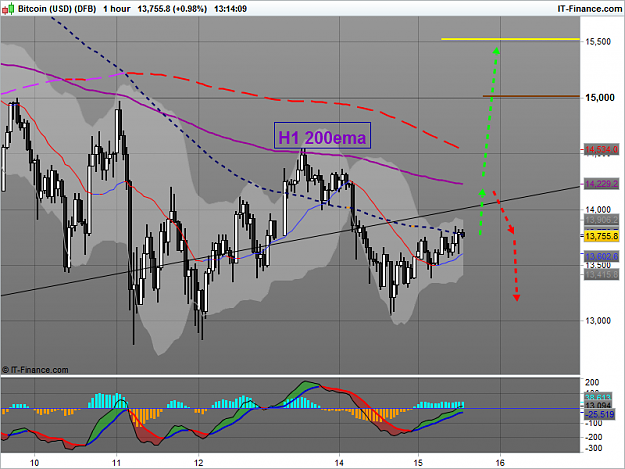The height and width of the screenshot is (469, 625).
Task: Click the 13,755.8 (+0.98%) price in the header
Action: tap(172, 9)
